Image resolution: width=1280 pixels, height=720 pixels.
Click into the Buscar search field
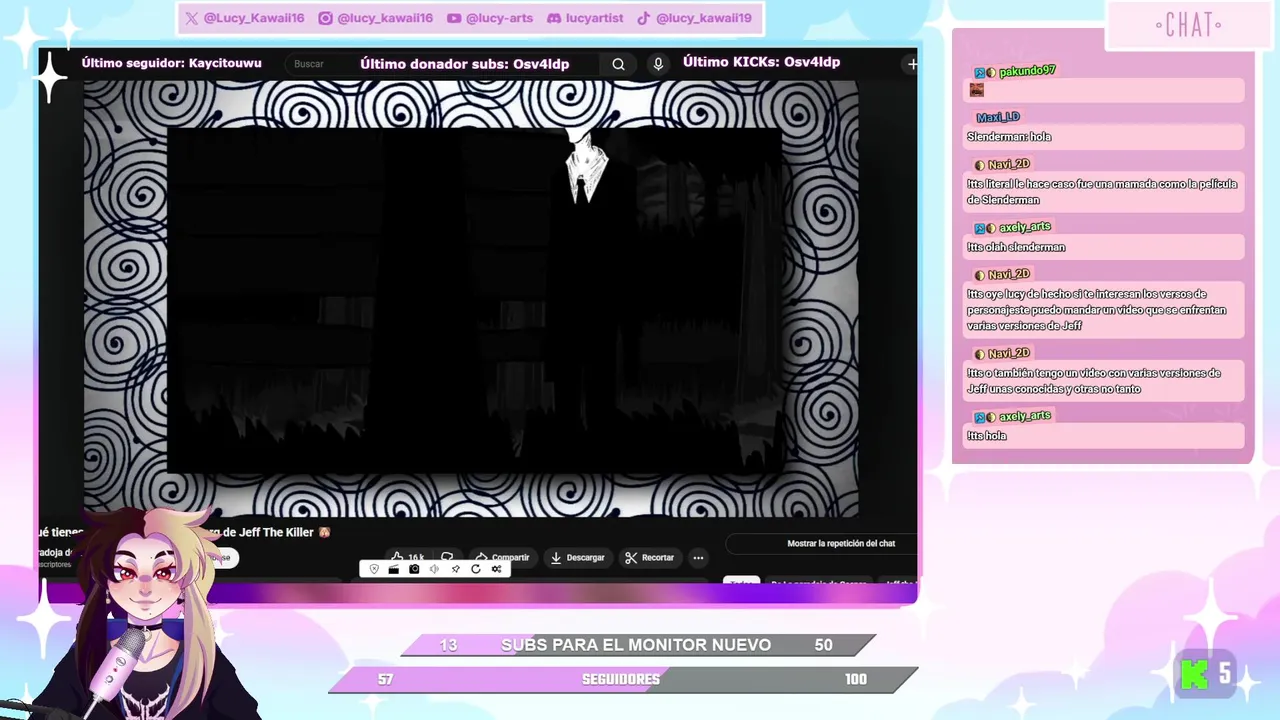tap(440, 64)
